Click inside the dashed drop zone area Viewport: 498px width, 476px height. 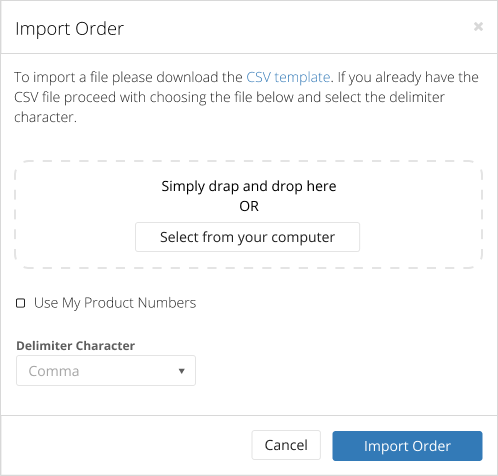[x=249, y=215]
